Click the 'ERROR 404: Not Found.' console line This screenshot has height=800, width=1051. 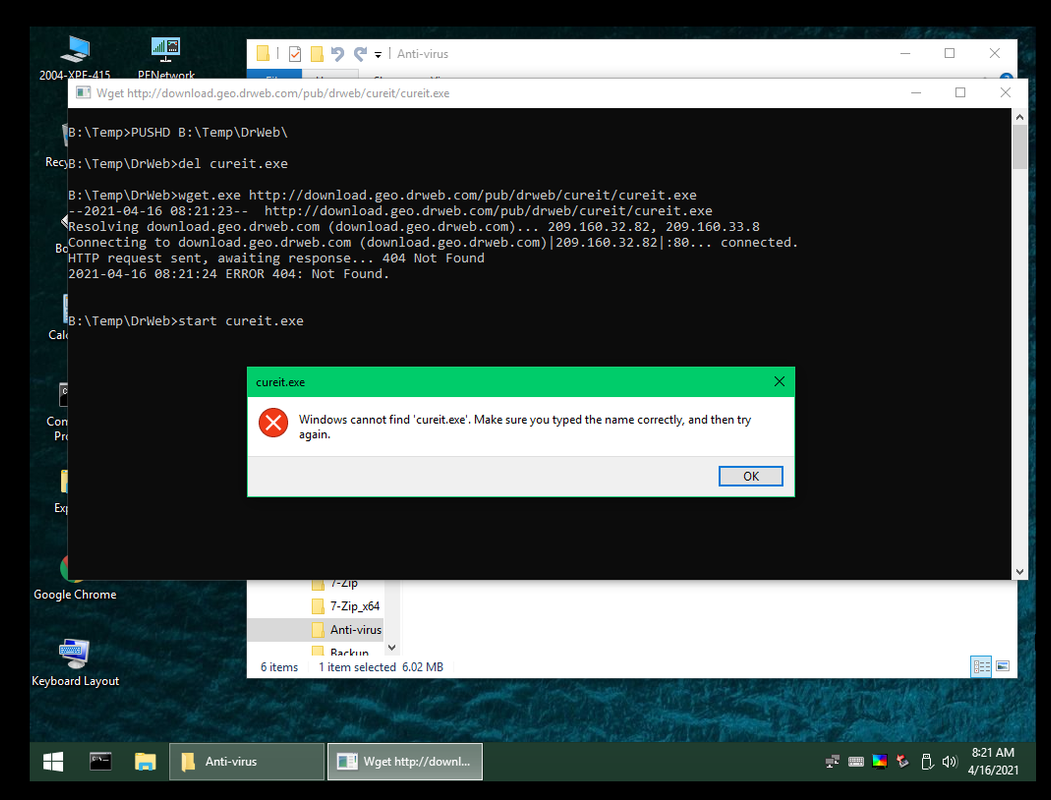click(229, 273)
